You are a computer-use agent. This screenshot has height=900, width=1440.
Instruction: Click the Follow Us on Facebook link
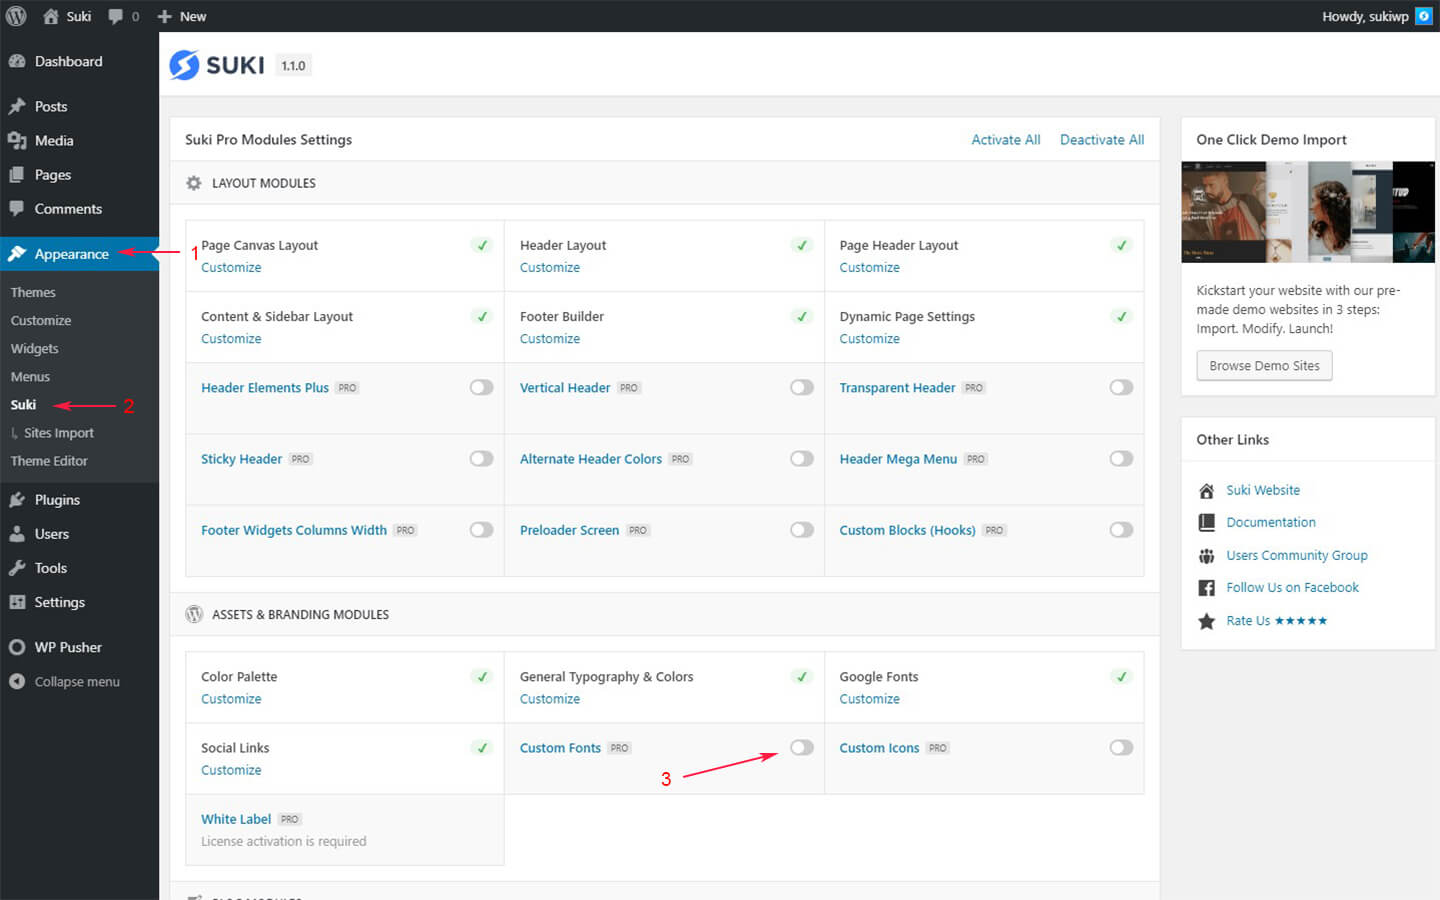tap(1292, 587)
